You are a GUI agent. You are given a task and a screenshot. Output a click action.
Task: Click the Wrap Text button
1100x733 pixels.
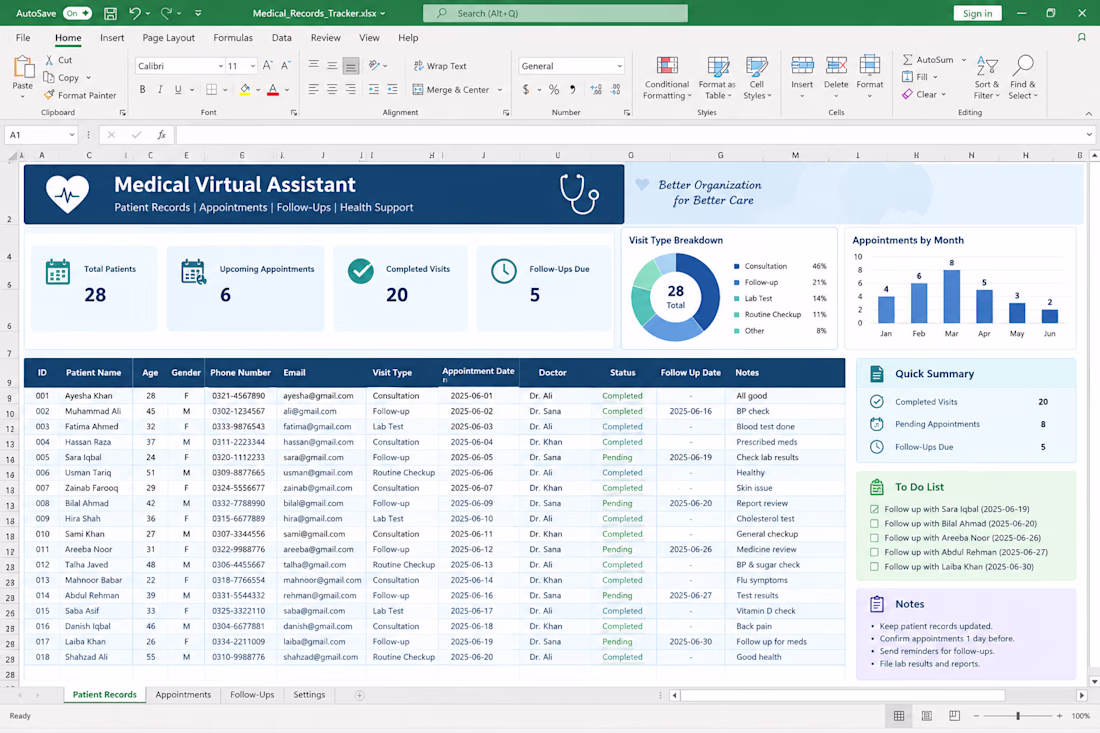(x=440, y=65)
